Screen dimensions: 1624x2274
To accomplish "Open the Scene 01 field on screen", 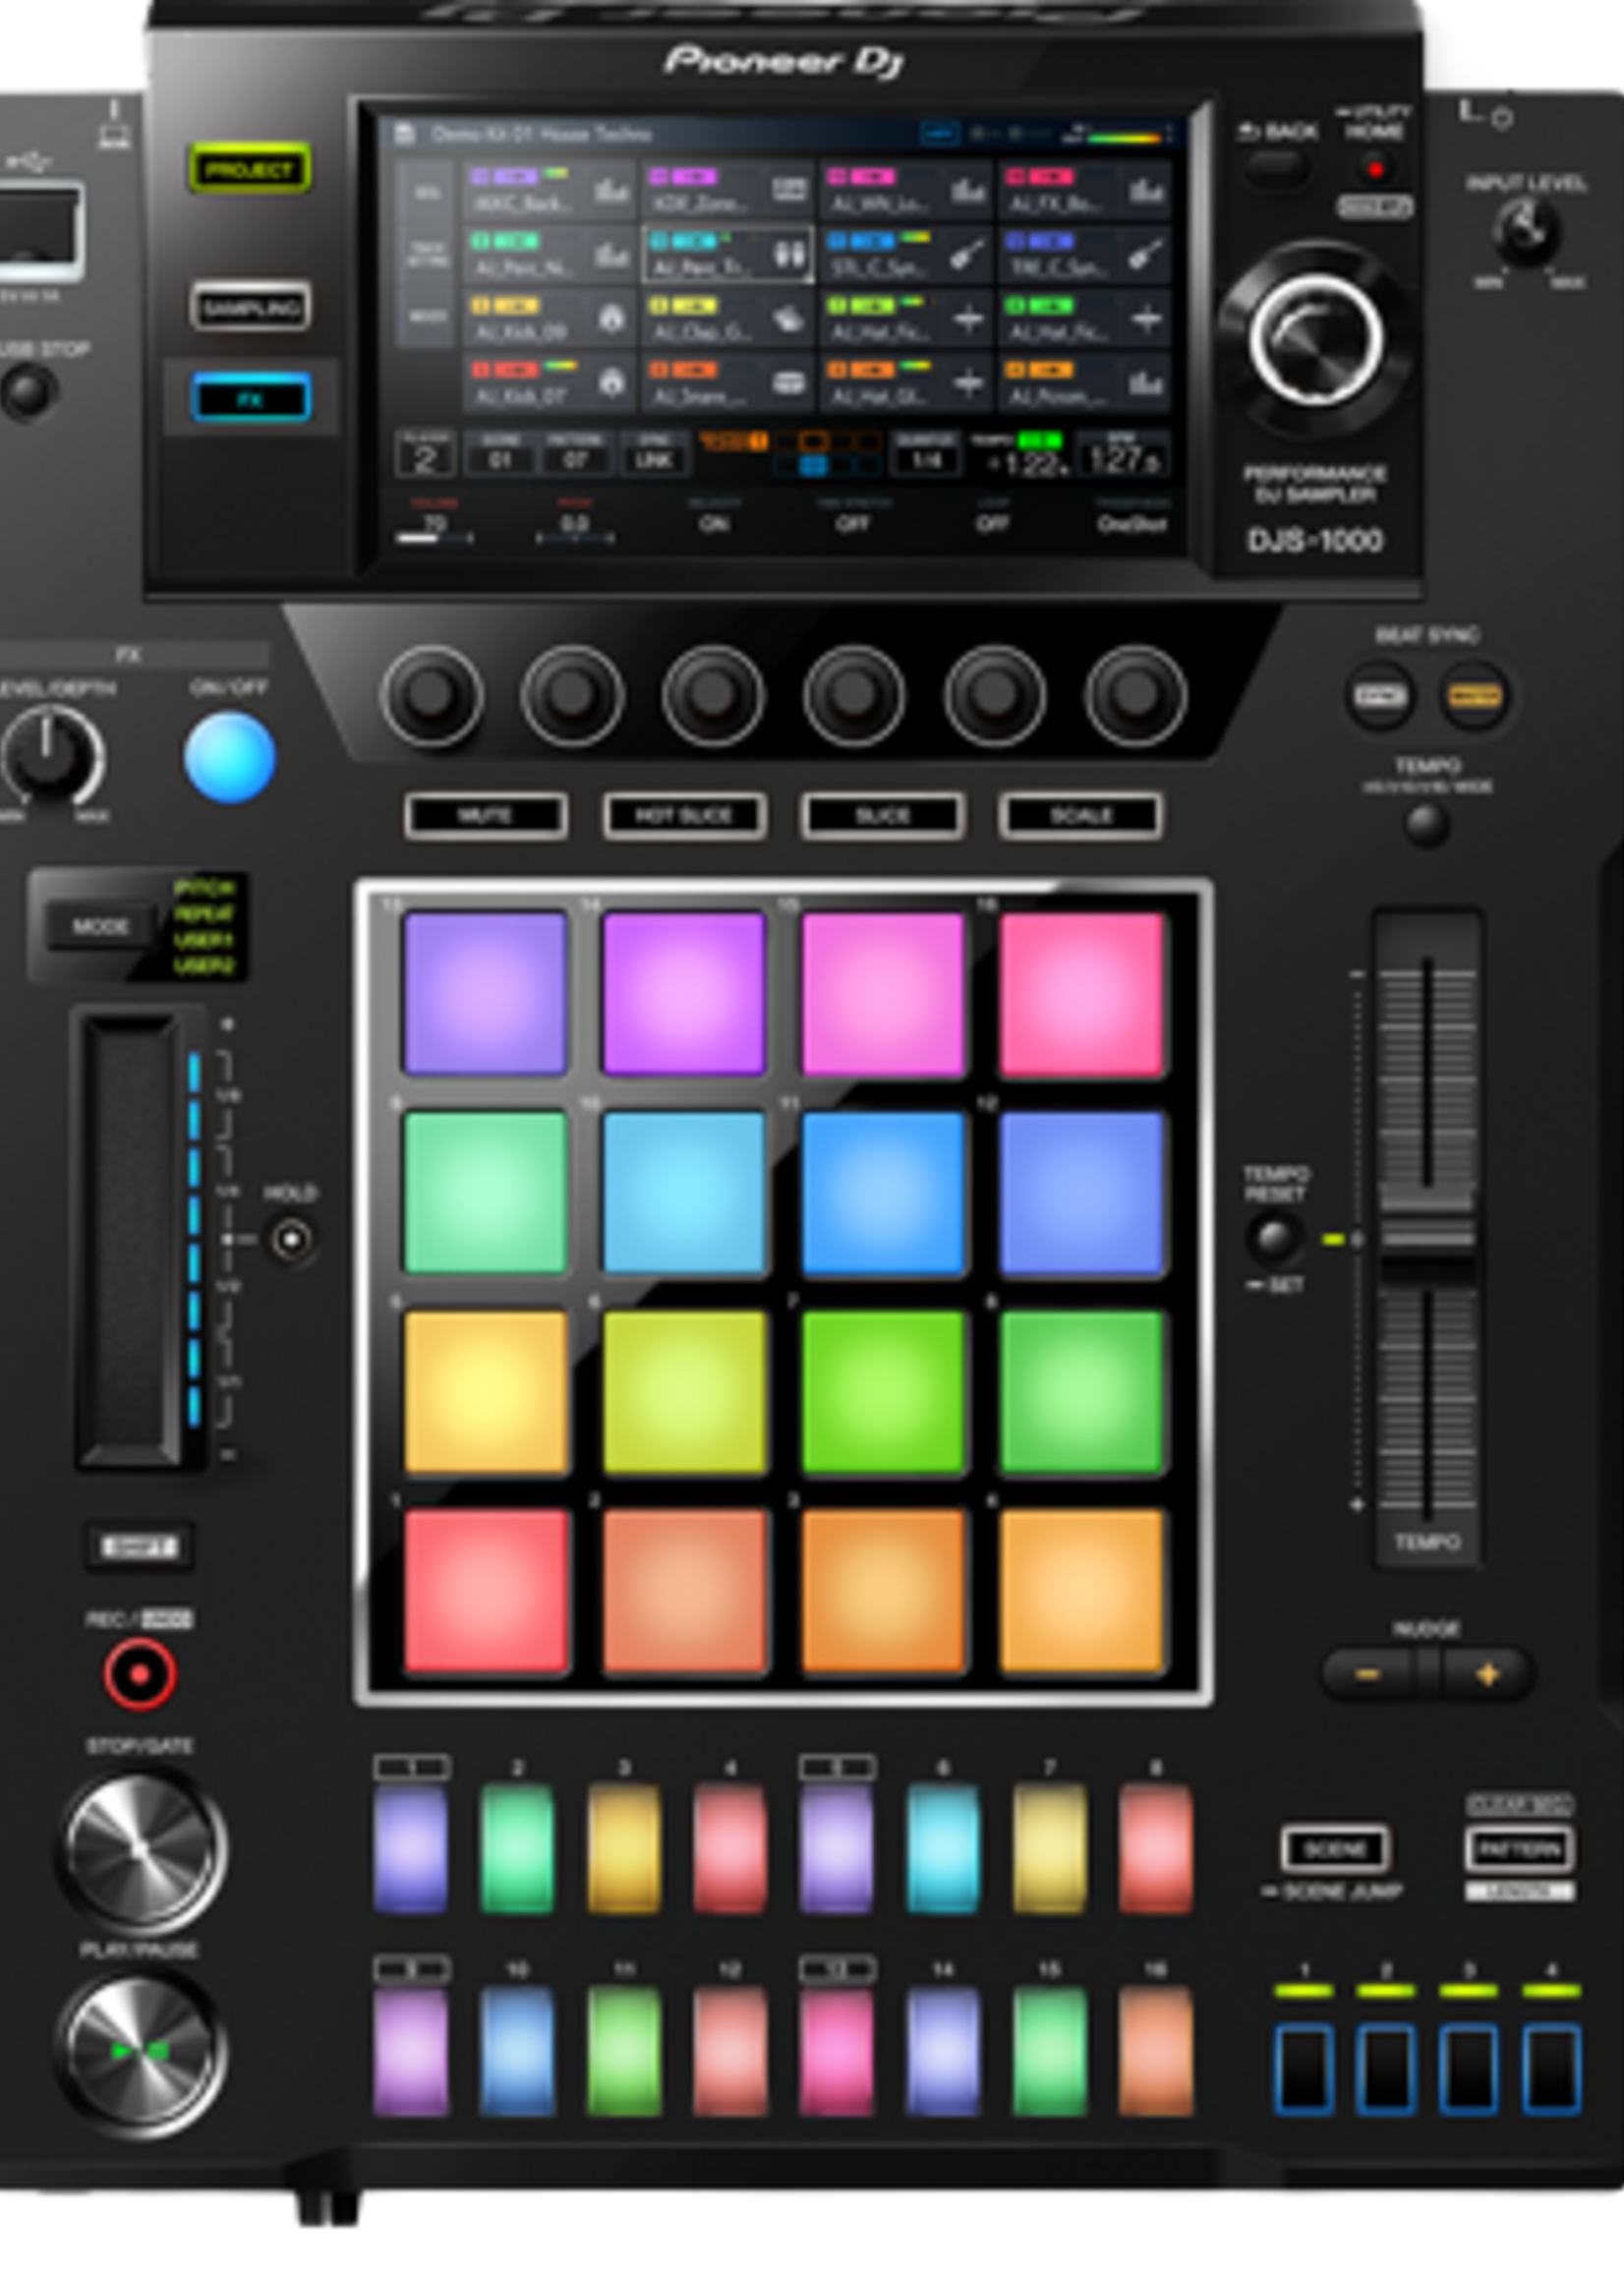I will coord(500,453).
